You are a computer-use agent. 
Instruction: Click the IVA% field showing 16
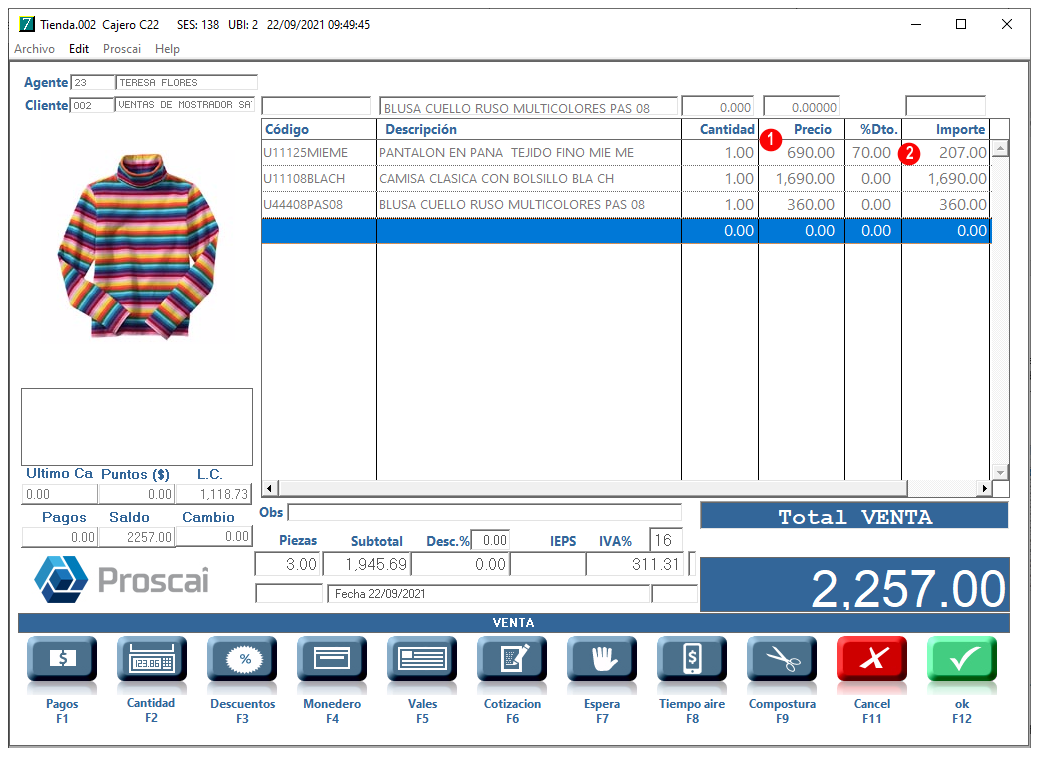665,540
